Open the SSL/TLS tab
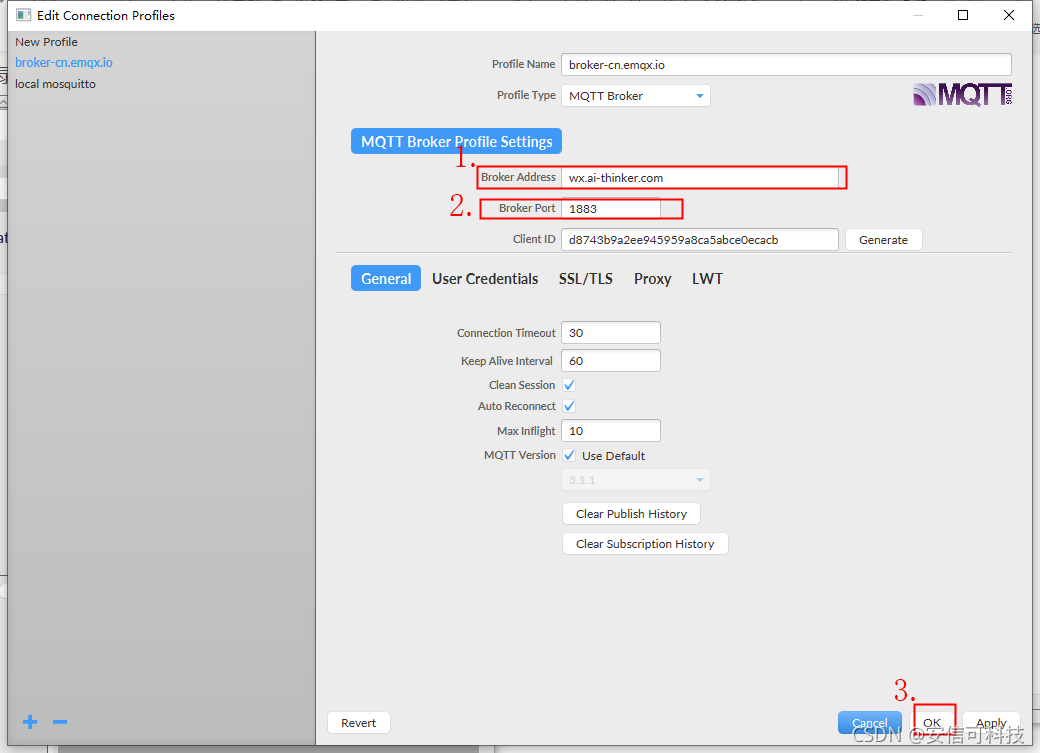 click(586, 279)
